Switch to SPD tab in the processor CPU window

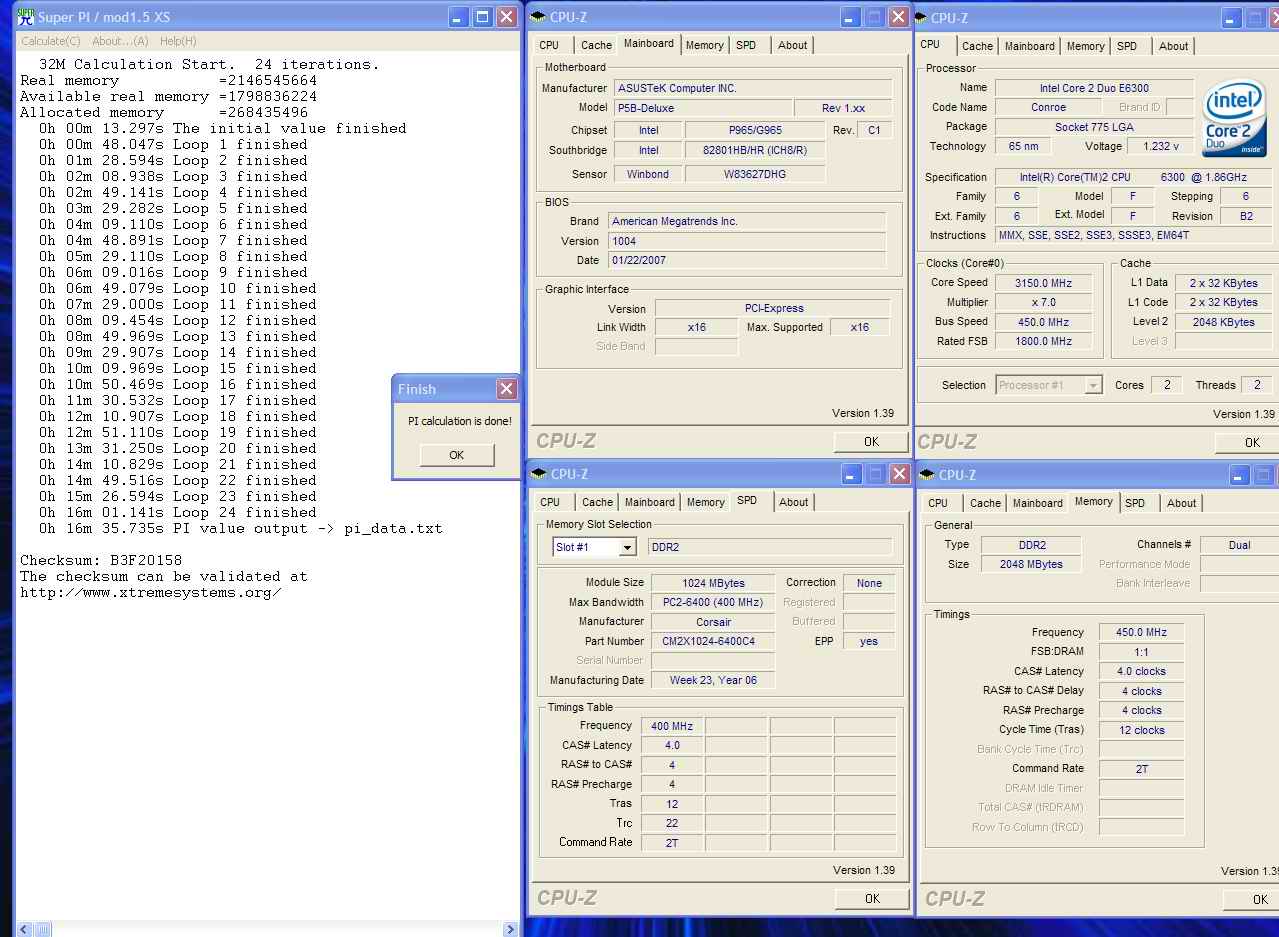(1127, 46)
